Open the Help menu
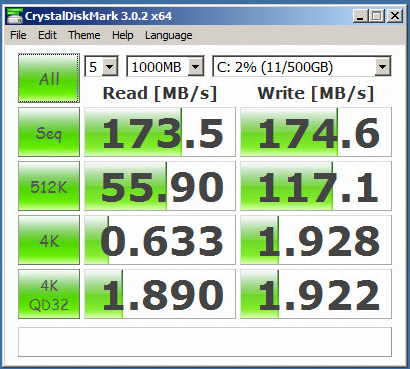This screenshot has width=410, height=369. (x=123, y=35)
